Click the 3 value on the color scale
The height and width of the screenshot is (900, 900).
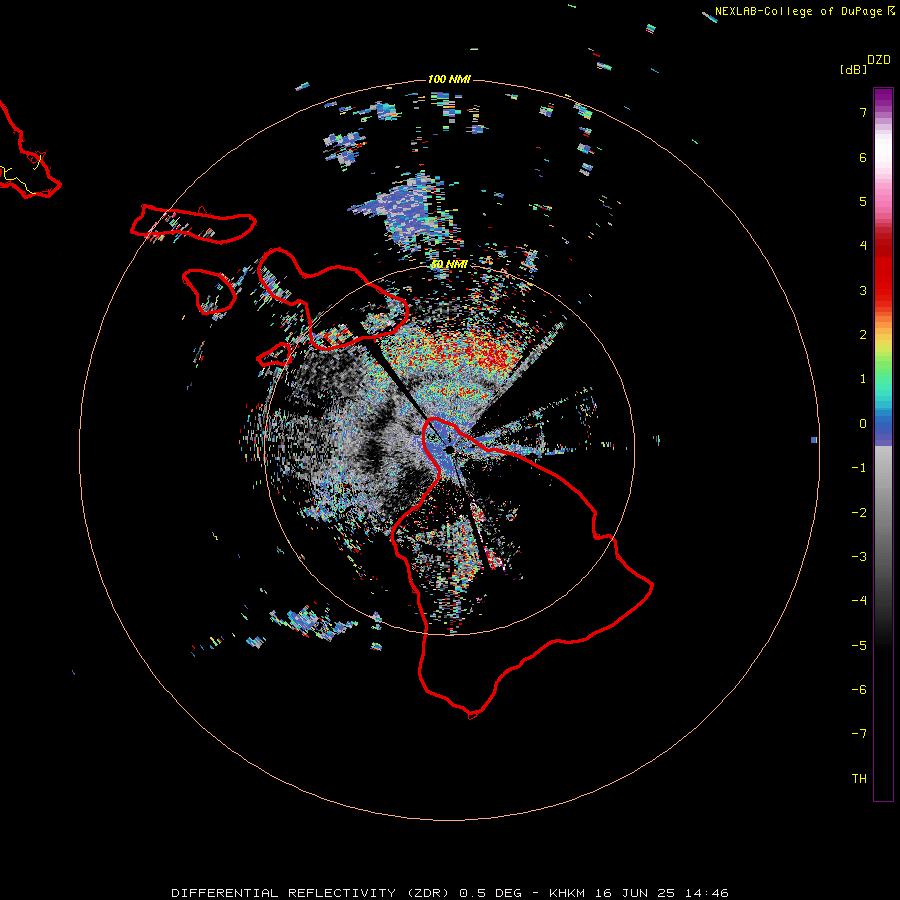tap(863, 290)
